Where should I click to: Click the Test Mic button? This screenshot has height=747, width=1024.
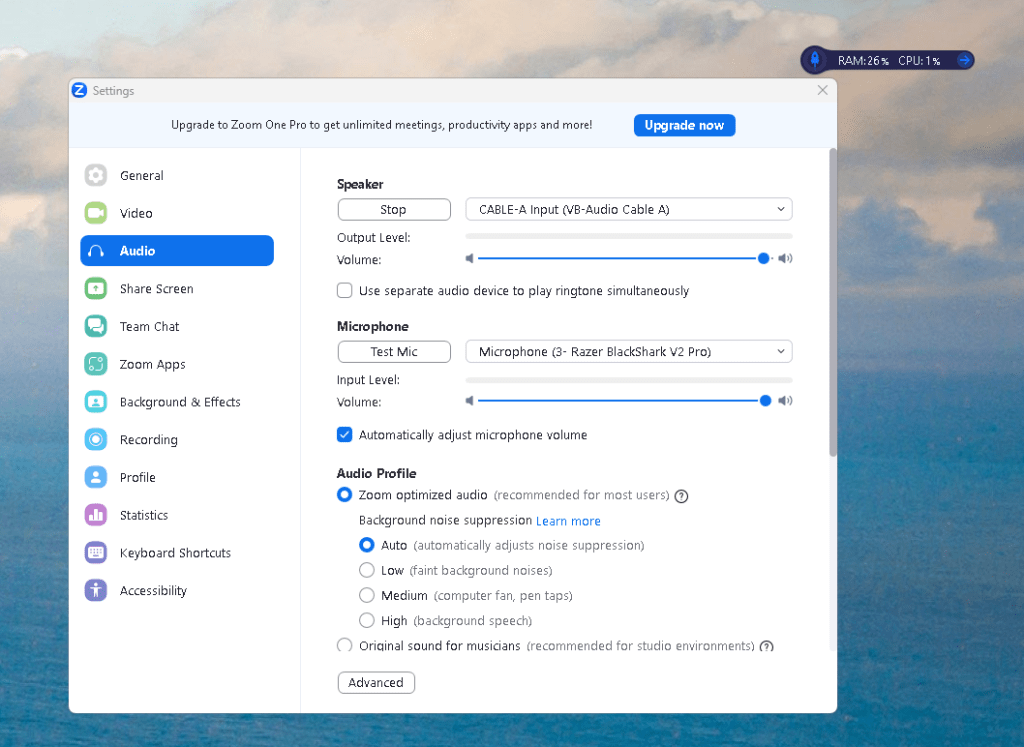(394, 352)
